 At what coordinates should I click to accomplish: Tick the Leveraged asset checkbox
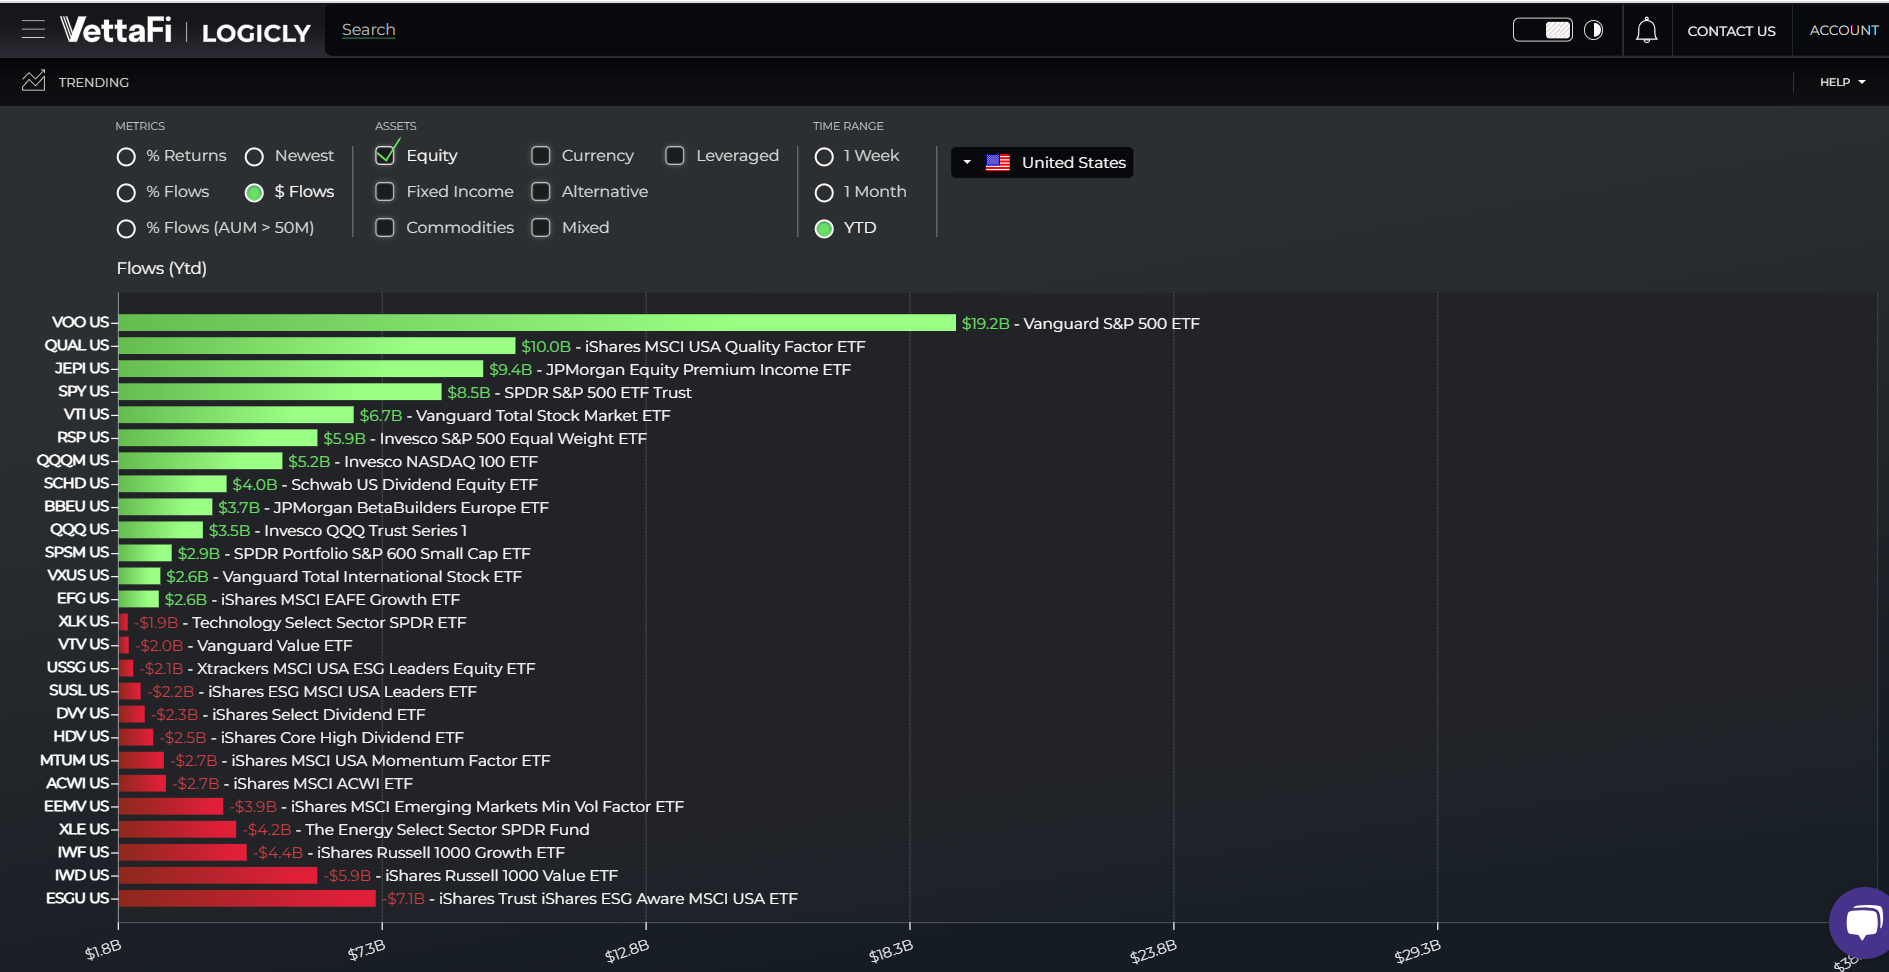(675, 155)
